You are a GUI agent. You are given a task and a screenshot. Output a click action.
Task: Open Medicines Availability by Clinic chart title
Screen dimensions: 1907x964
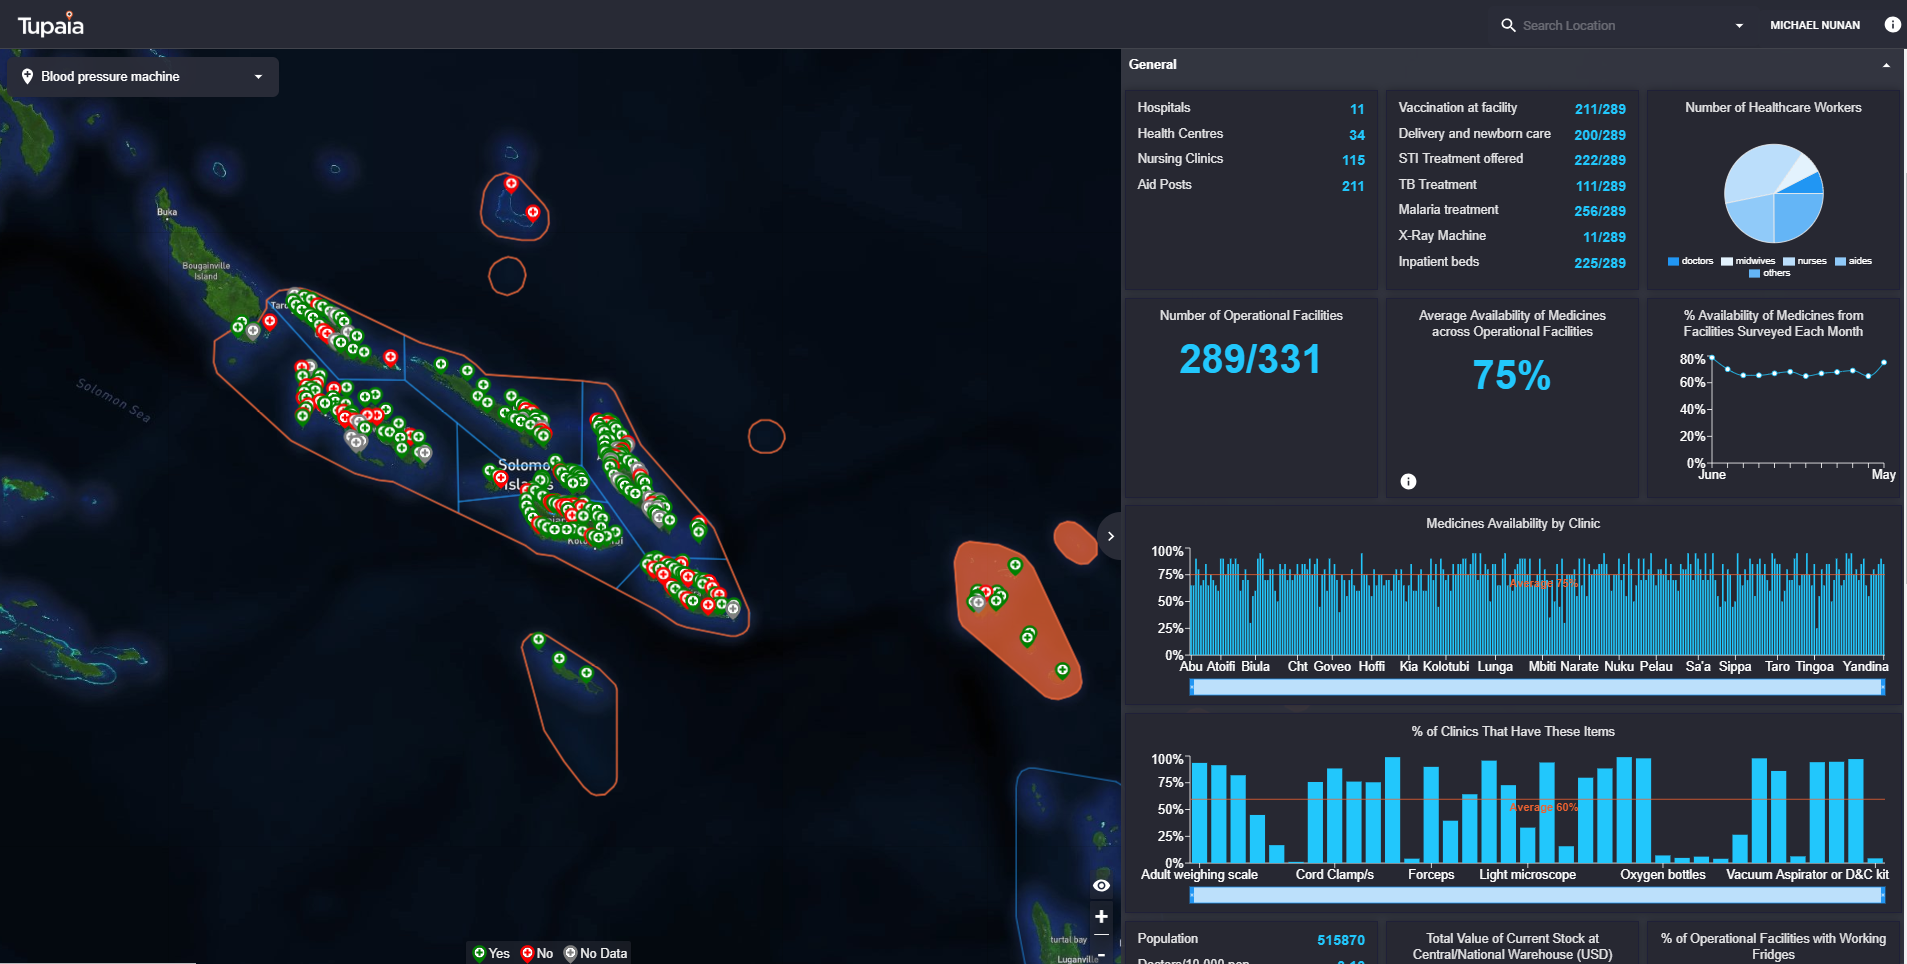click(x=1513, y=523)
